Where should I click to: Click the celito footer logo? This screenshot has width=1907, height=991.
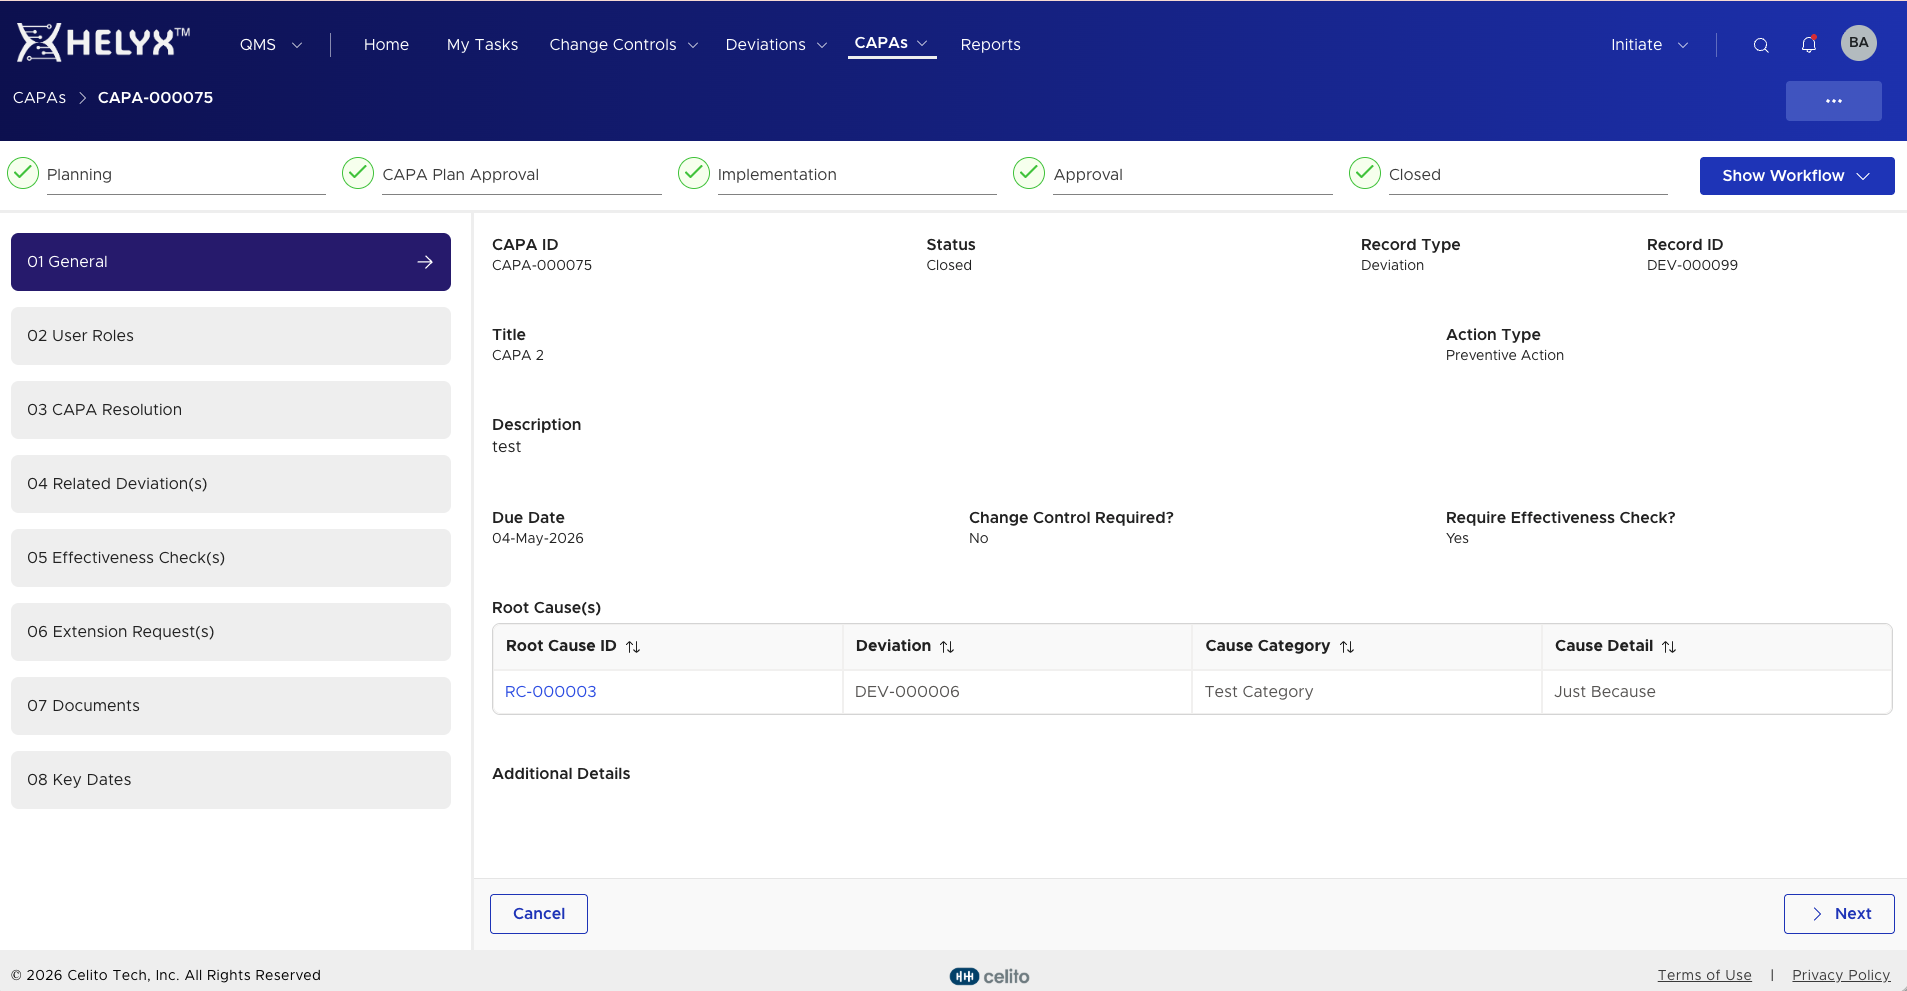(x=989, y=976)
